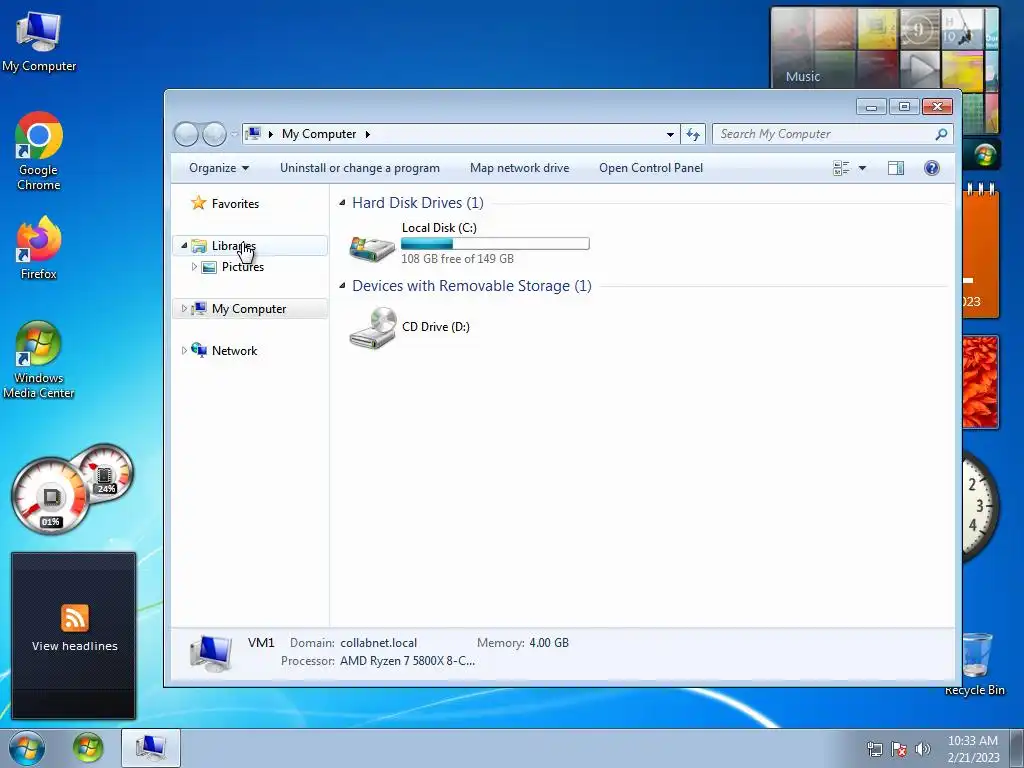Screen dimensions: 1024x768
Task: Collapse the Libraries tree node
Action: 184,246
